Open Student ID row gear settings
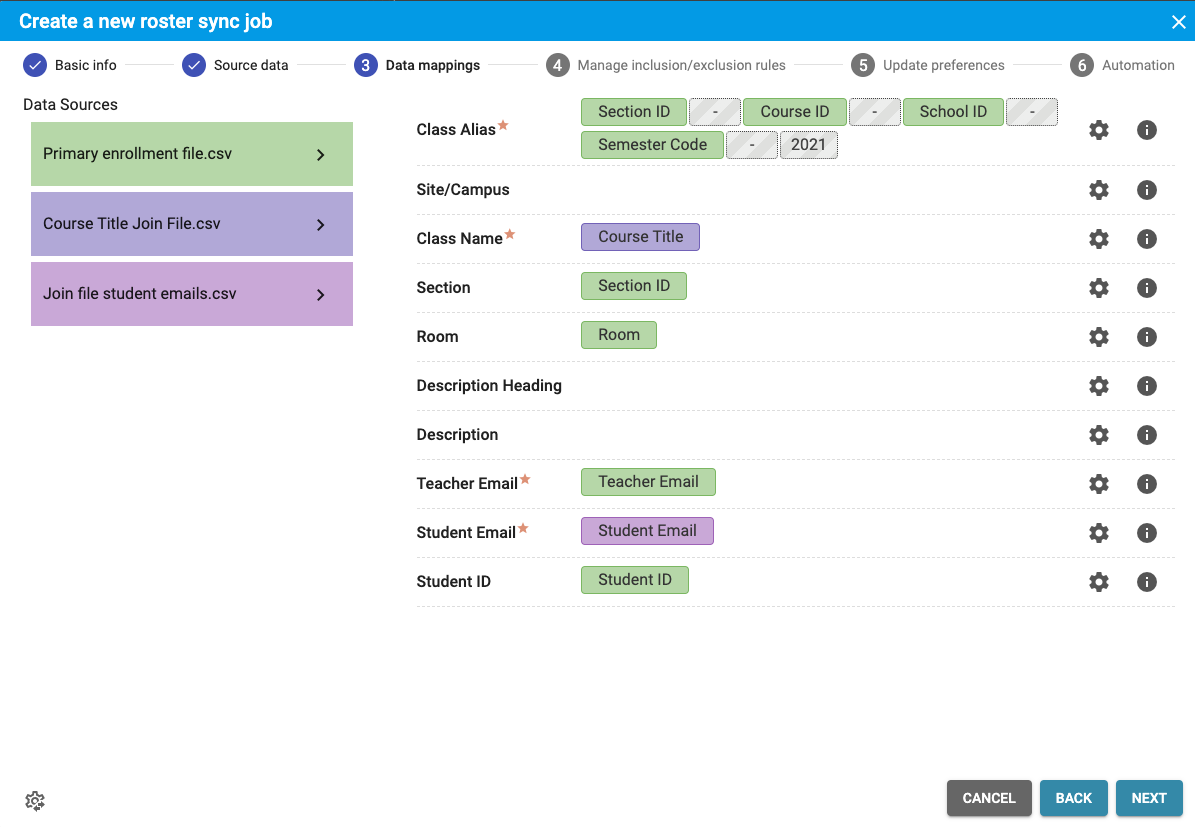1195x827 pixels. pyautogui.click(x=1098, y=582)
